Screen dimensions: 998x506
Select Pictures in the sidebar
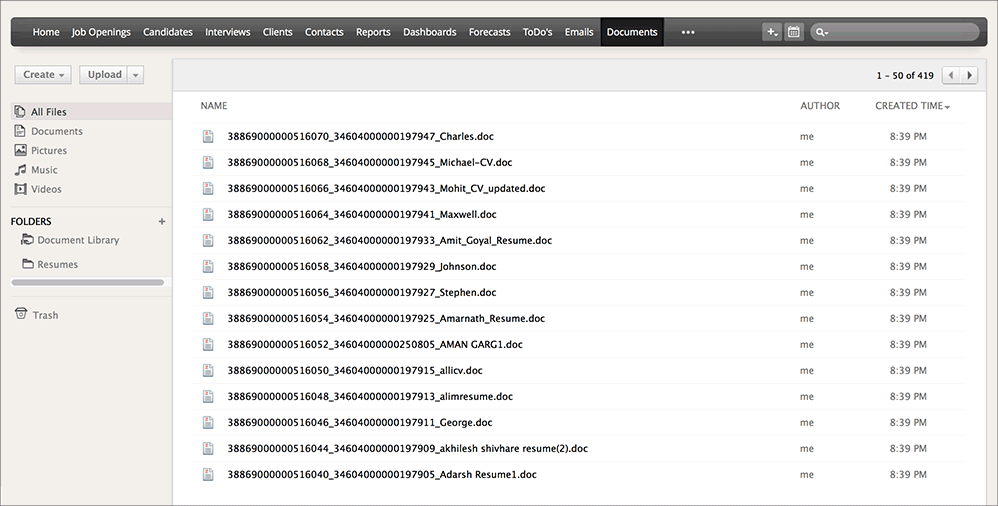[x=49, y=150]
